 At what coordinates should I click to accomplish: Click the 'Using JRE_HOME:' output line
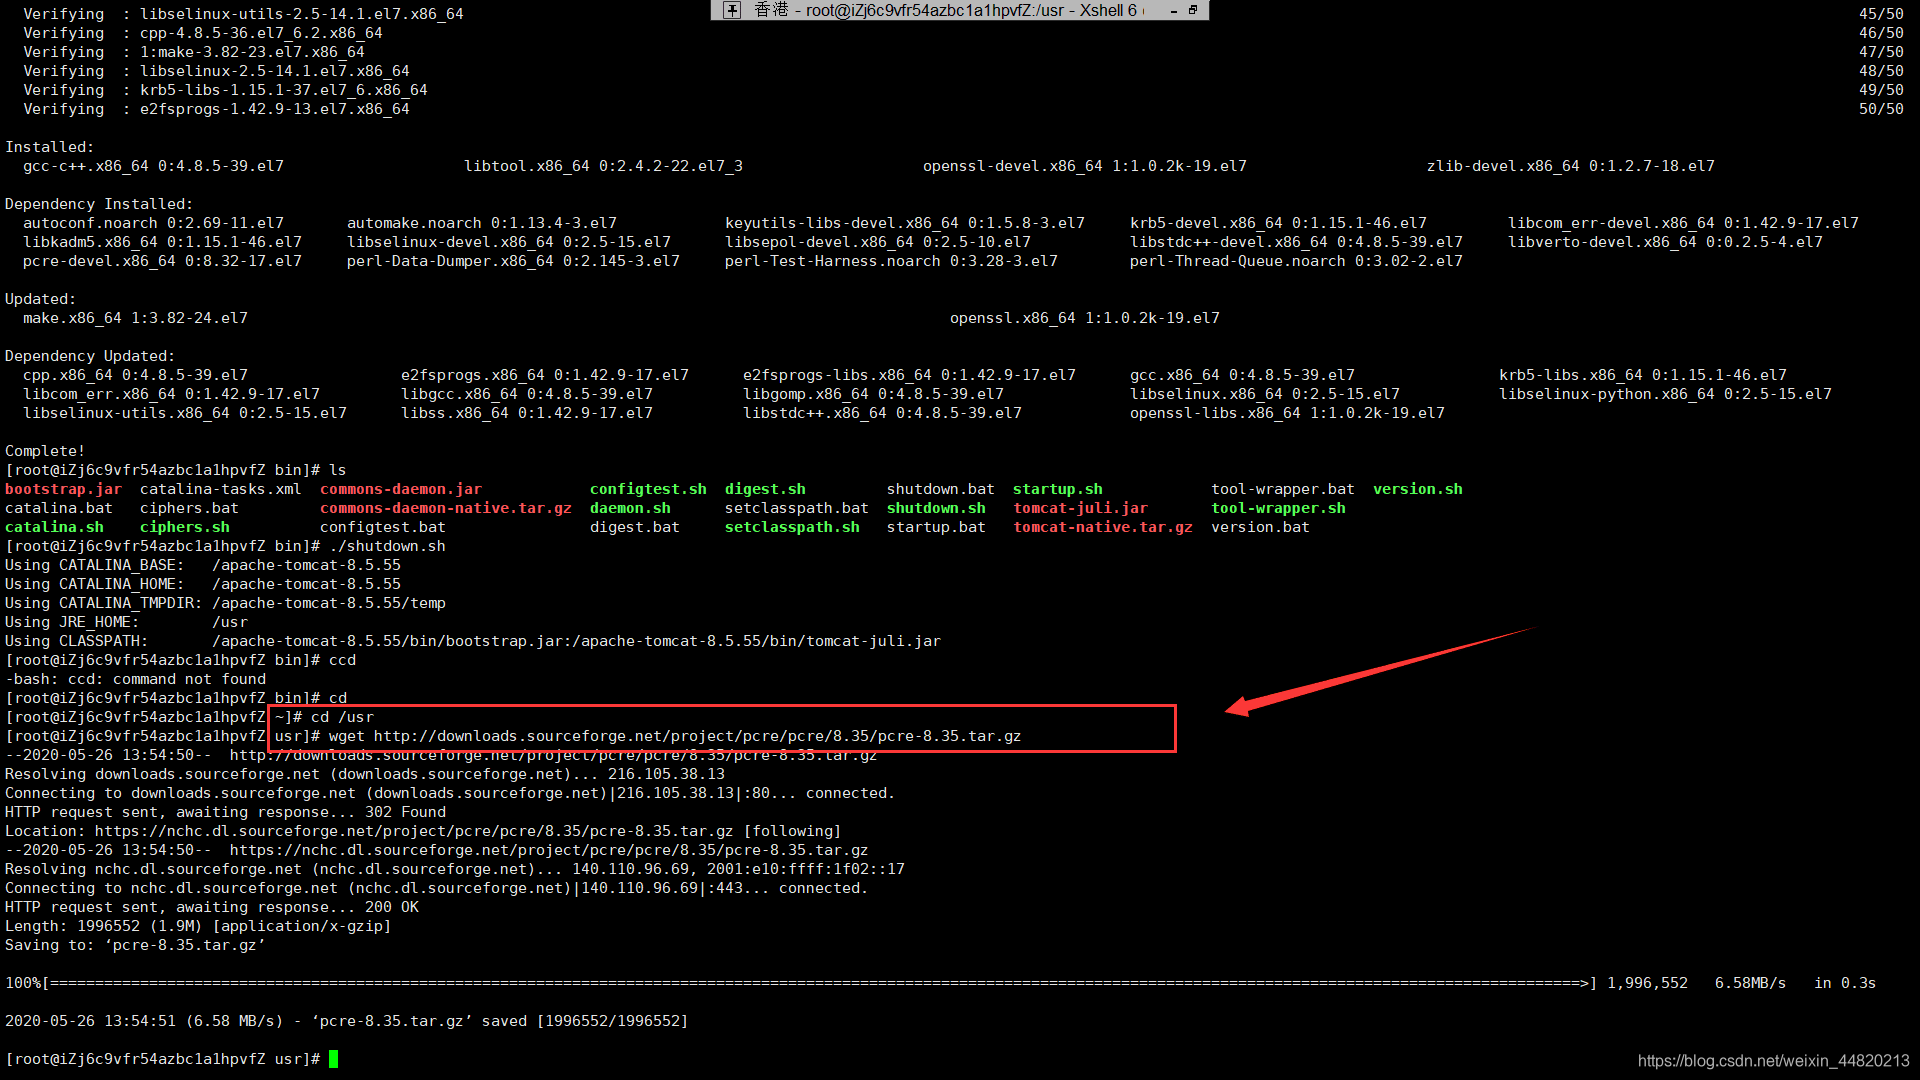126,622
